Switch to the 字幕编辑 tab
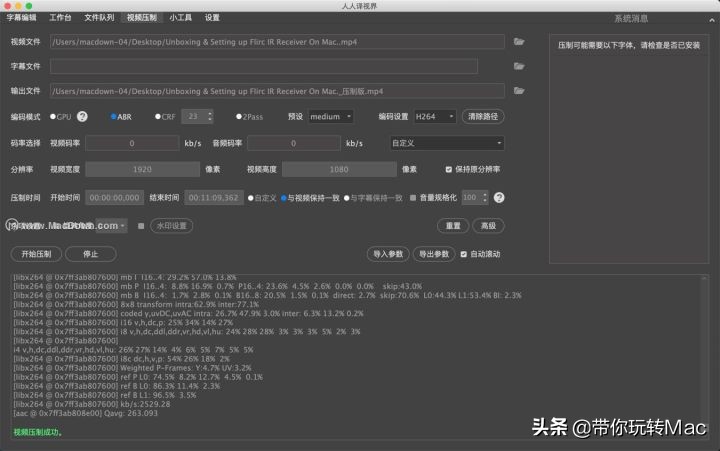This screenshot has width=720, height=451. click(21, 17)
